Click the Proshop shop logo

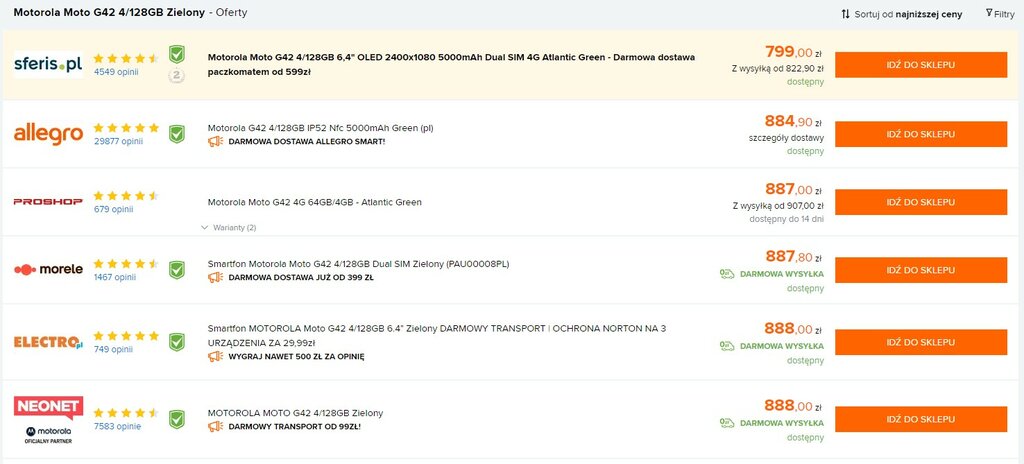point(48,202)
